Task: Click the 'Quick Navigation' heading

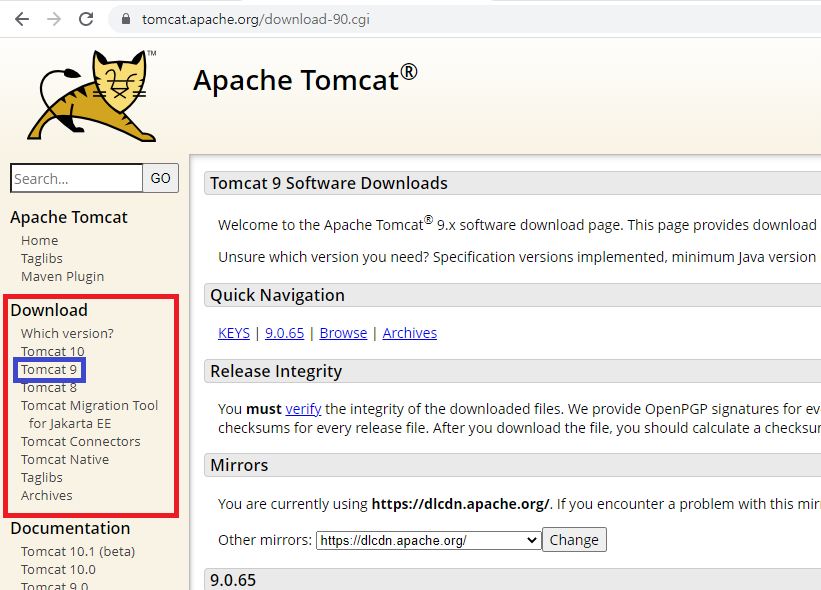Action: point(278,295)
